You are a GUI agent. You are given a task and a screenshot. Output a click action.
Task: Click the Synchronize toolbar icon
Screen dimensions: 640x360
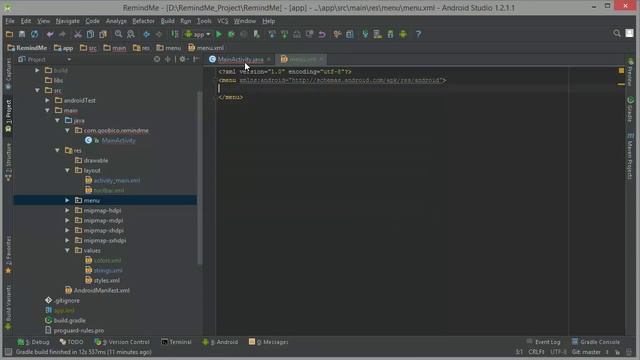(x=35, y=34)
